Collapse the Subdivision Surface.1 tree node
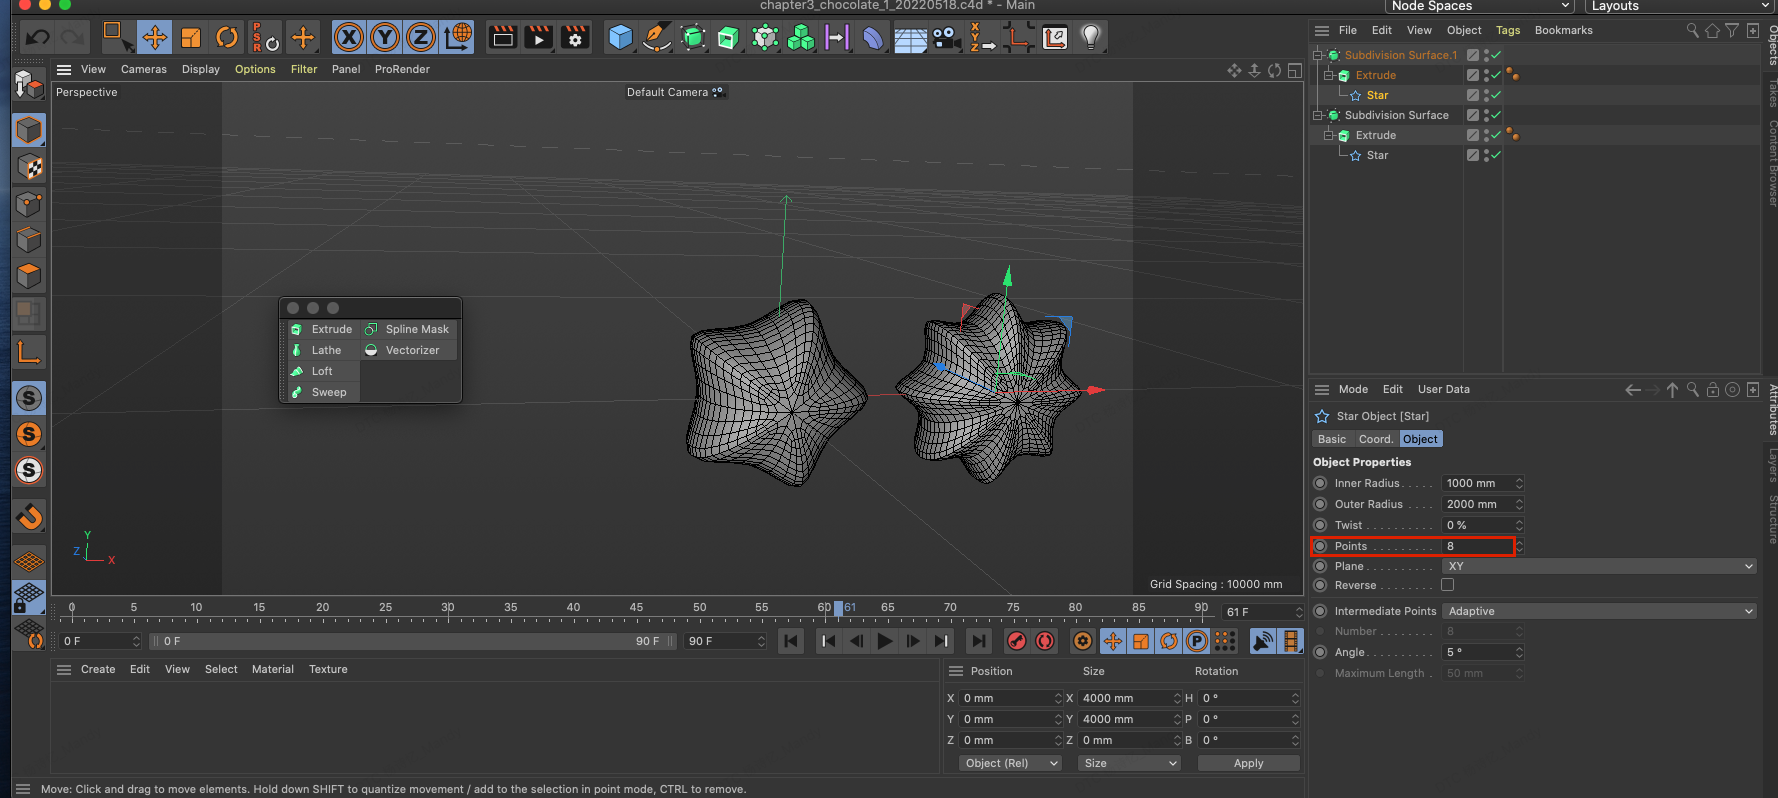 1319,55
